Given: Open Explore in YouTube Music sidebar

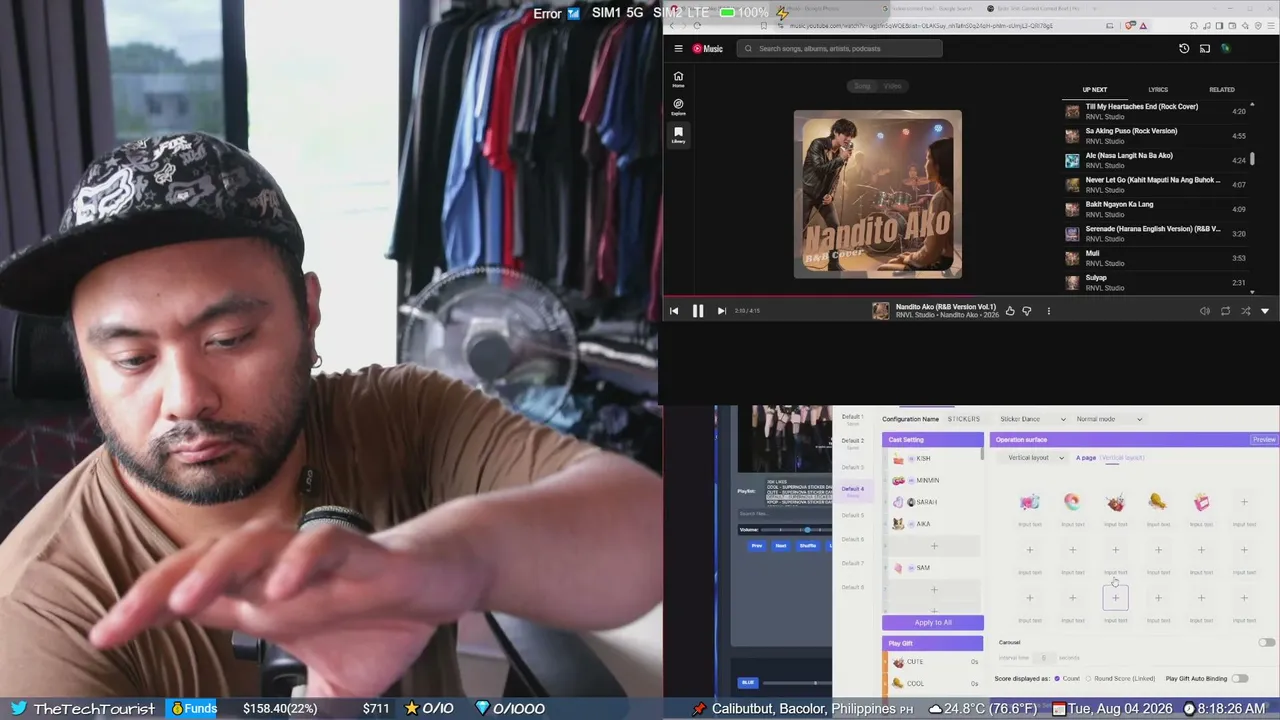Looking at the screenshot, I should click(678, 107).
